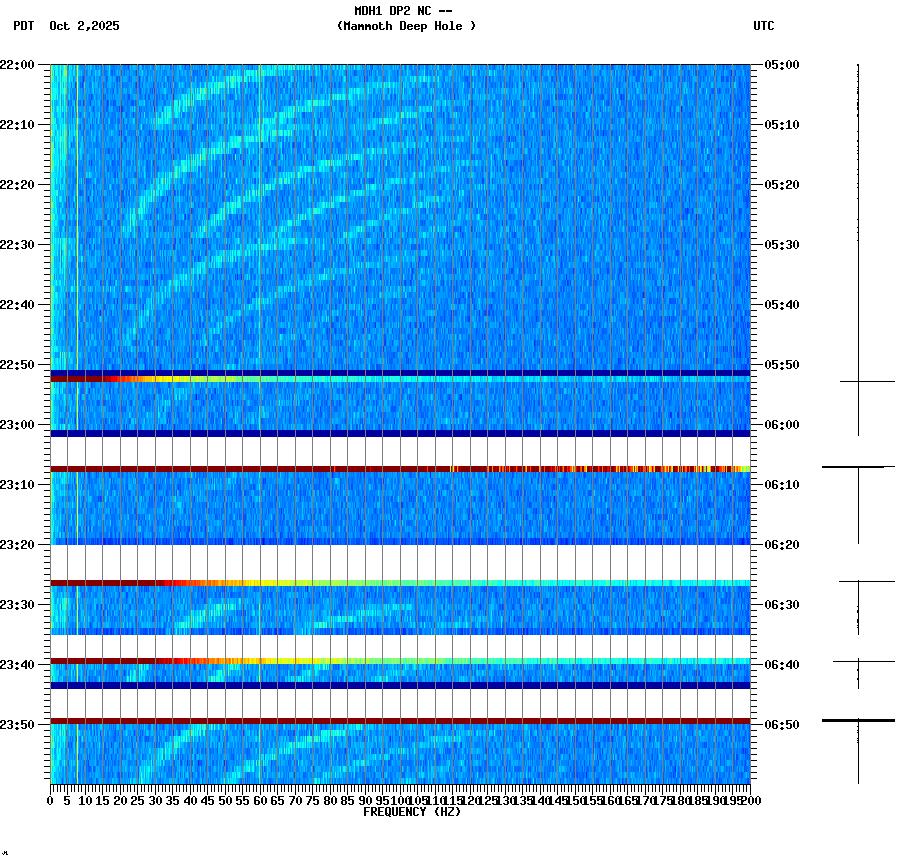Click the dark red line at 06:50 UTC

pyautogui.click(x=400, y=719)
